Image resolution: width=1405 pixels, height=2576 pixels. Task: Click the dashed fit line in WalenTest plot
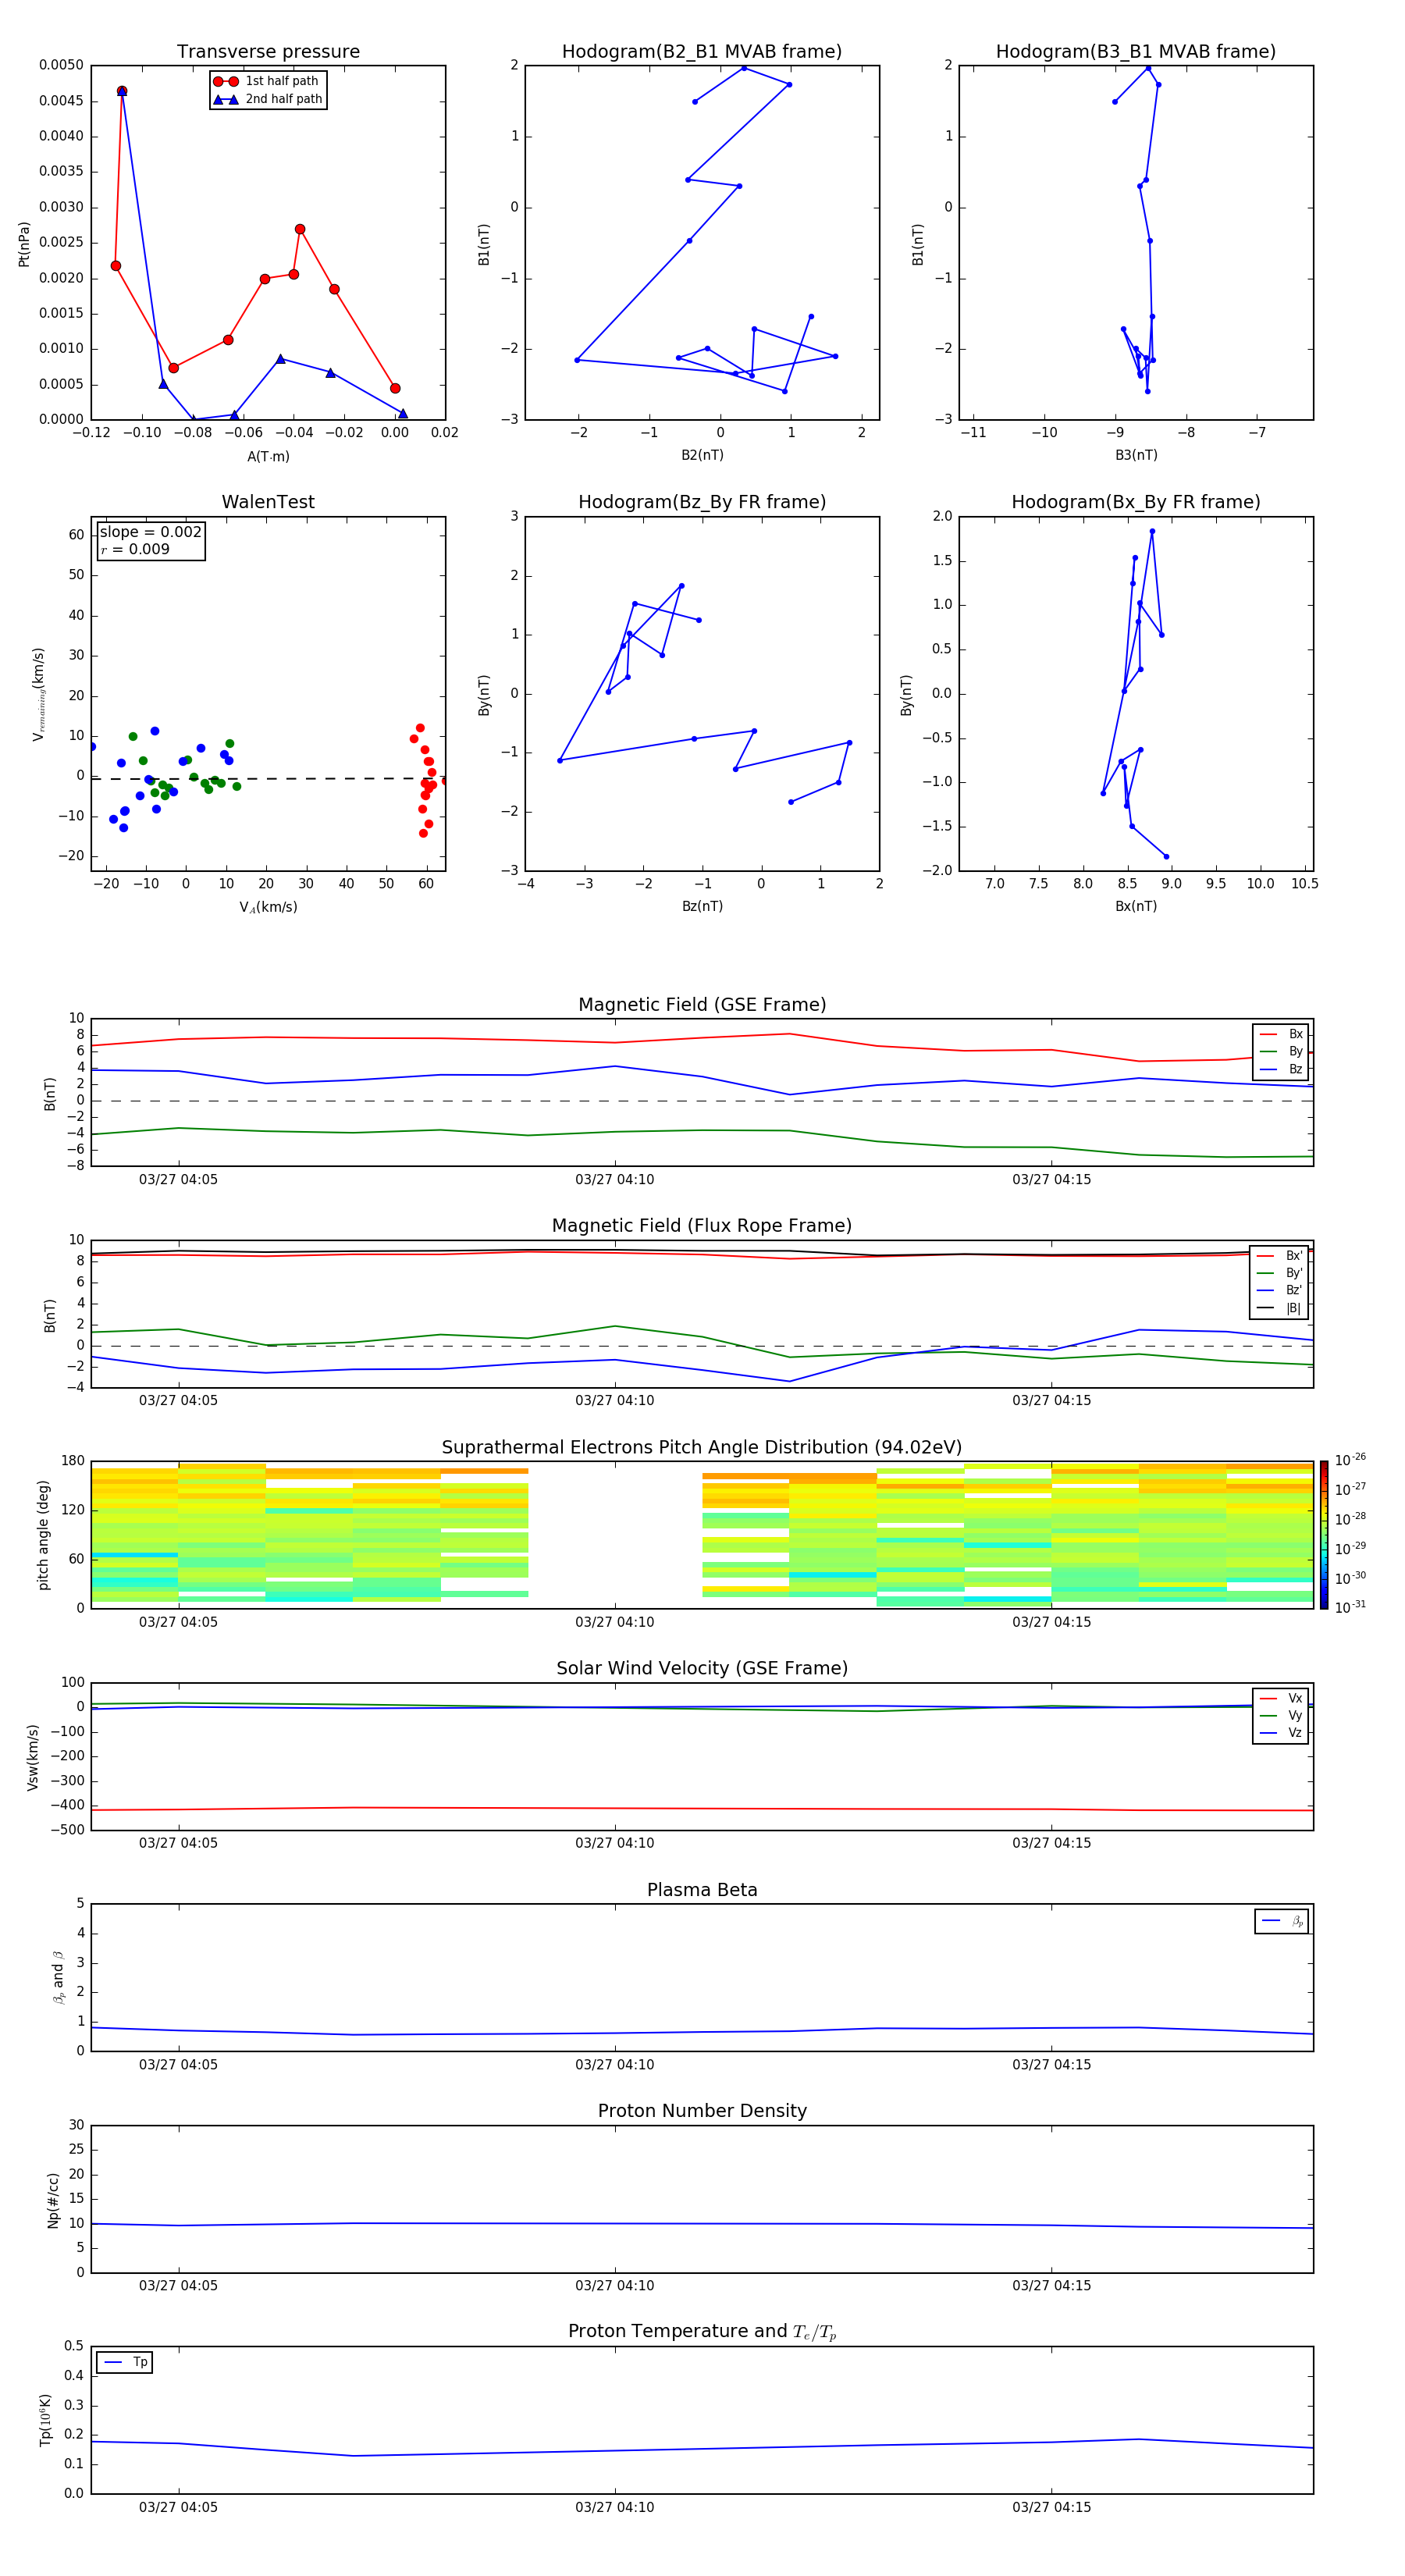point(268,778)
